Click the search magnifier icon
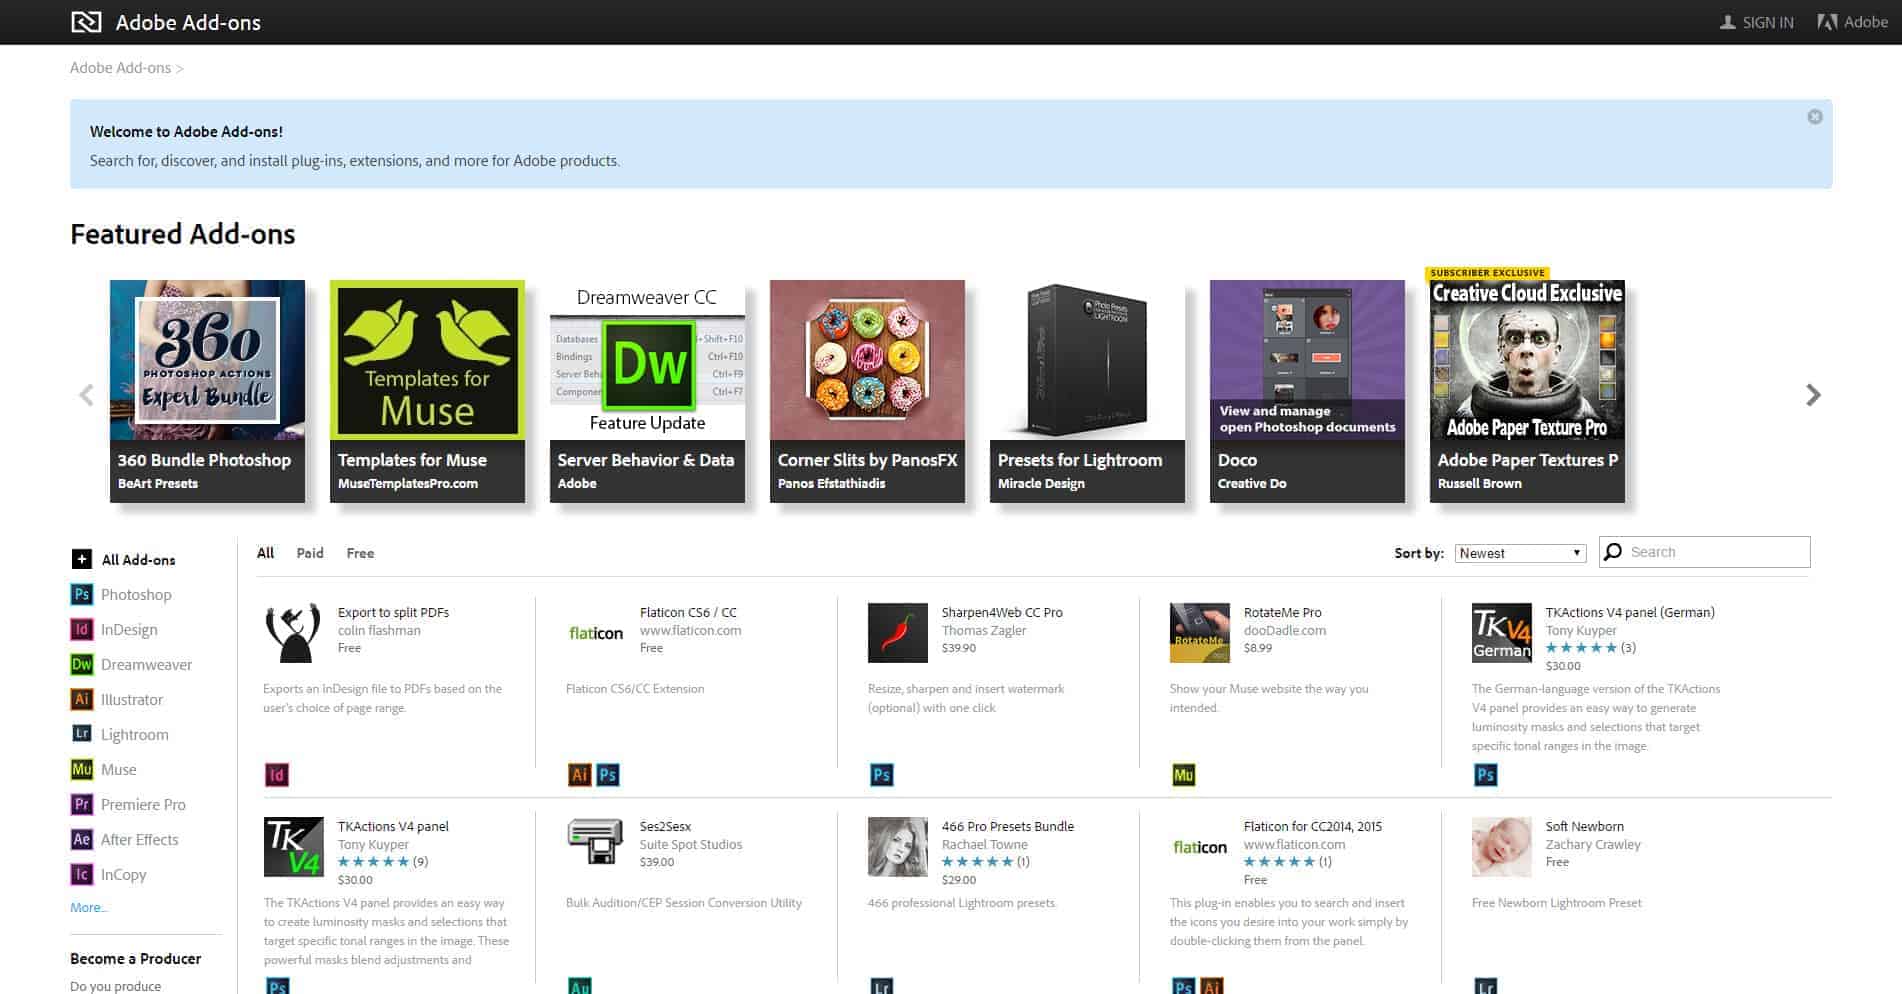The image size is (1902, 994). (1612, 552)
